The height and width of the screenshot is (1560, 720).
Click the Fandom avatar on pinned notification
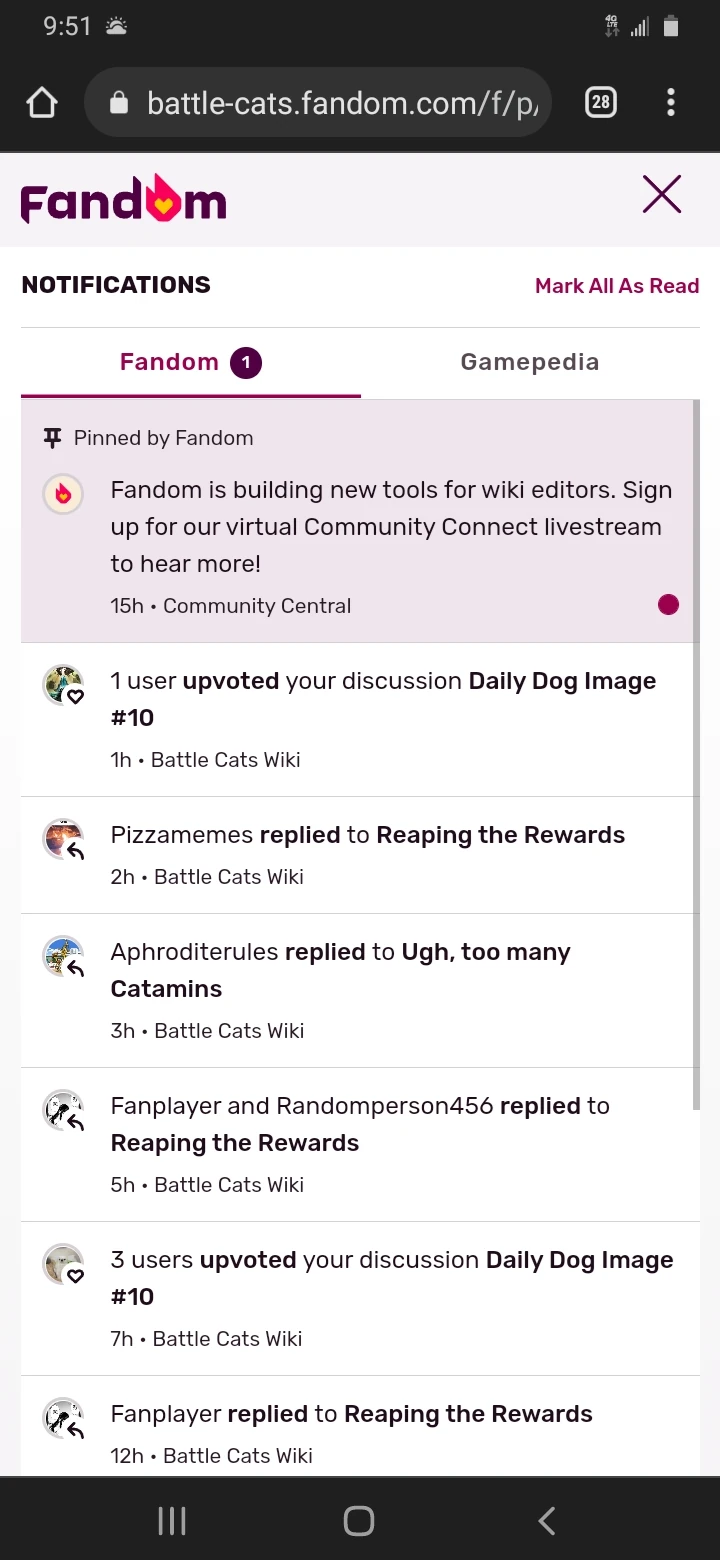click(x=63, y=494)
